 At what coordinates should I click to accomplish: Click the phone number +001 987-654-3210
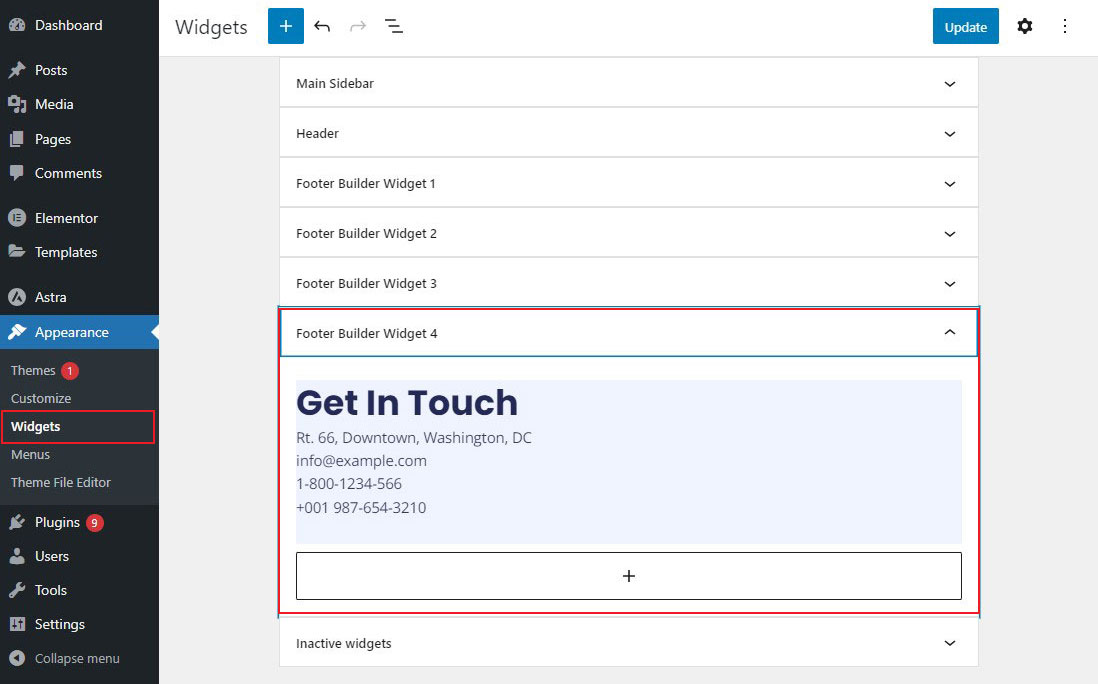(361, 508)
